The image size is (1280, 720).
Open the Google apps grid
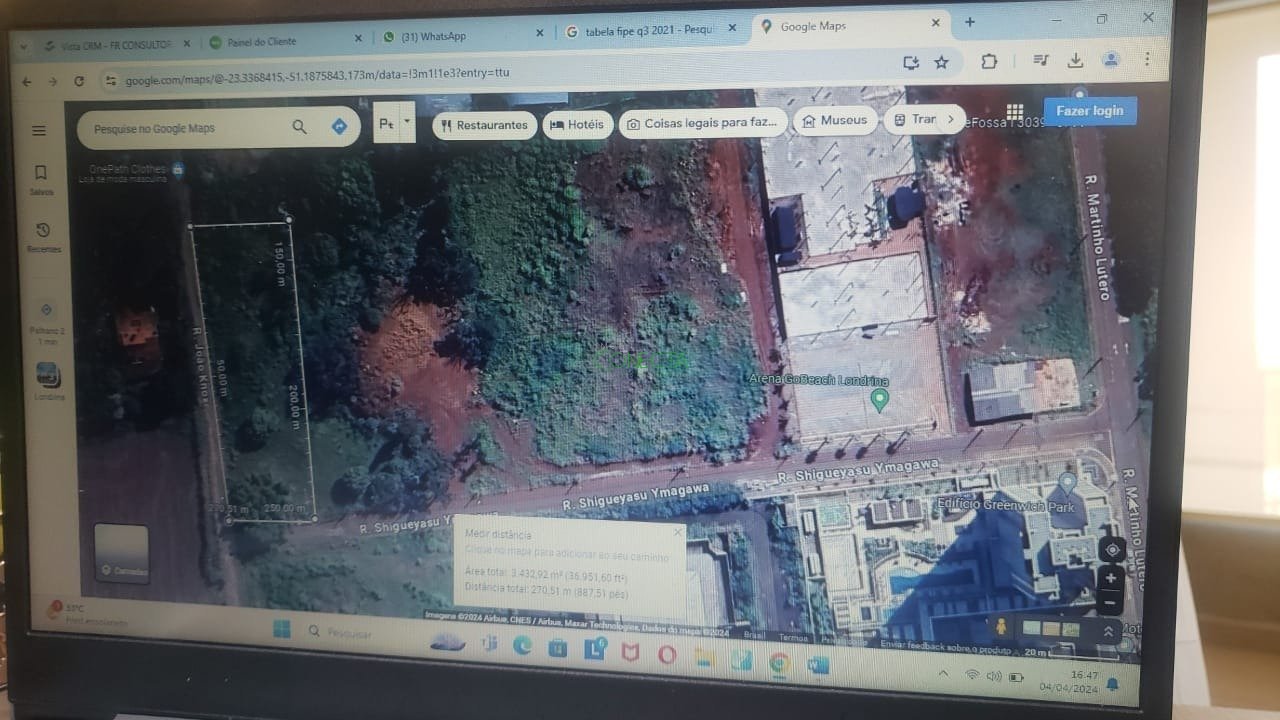tap(1015, 111)
